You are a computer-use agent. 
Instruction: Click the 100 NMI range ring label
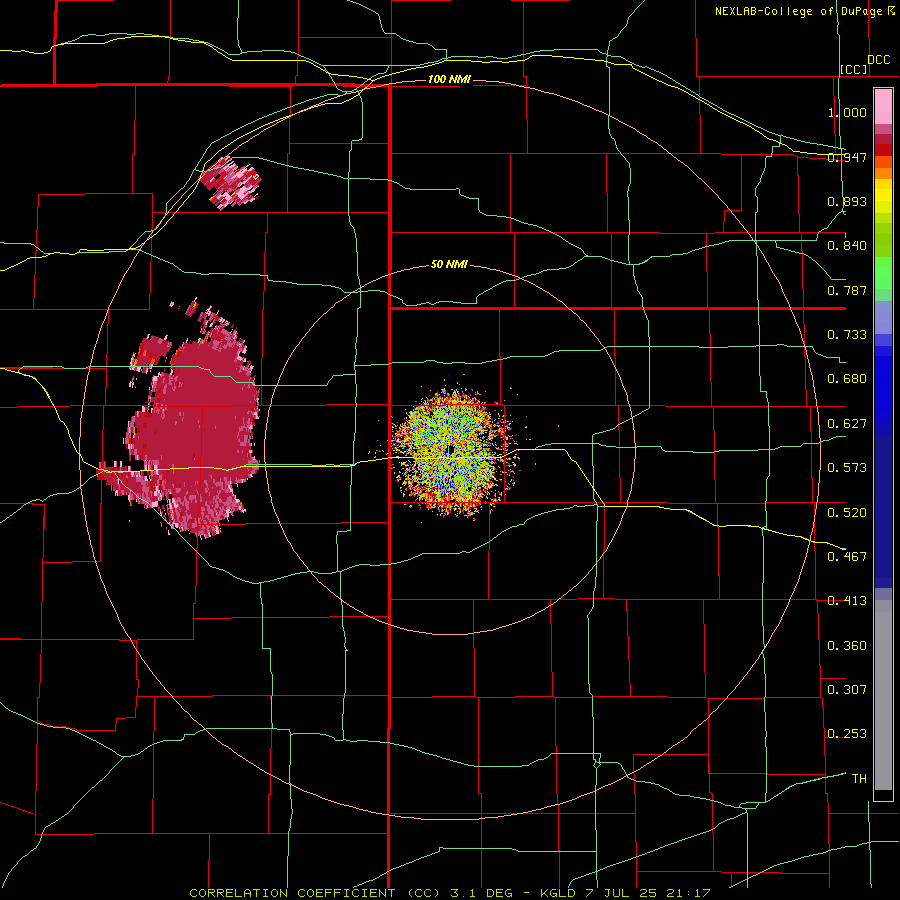(449, 79)
